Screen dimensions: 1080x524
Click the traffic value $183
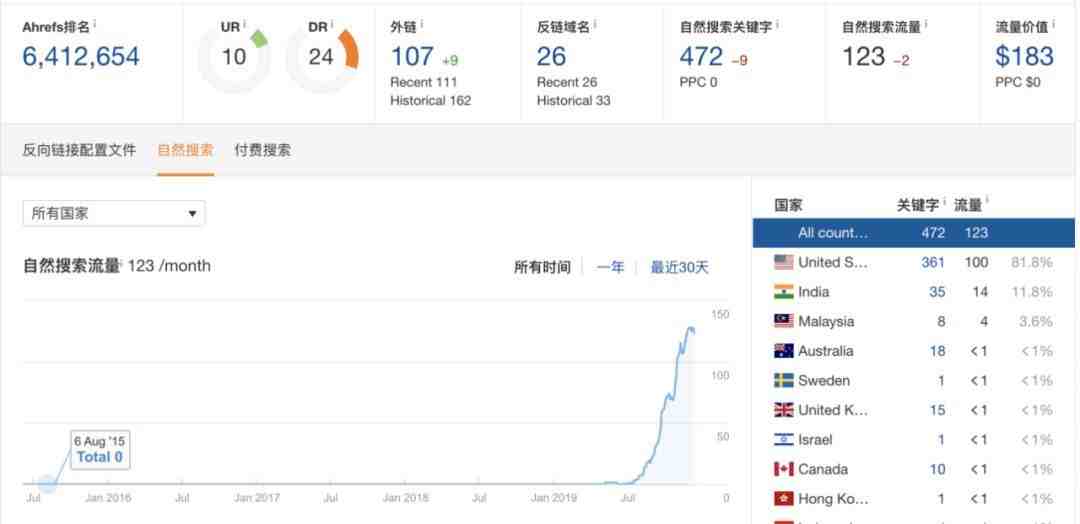(1024, 56)
